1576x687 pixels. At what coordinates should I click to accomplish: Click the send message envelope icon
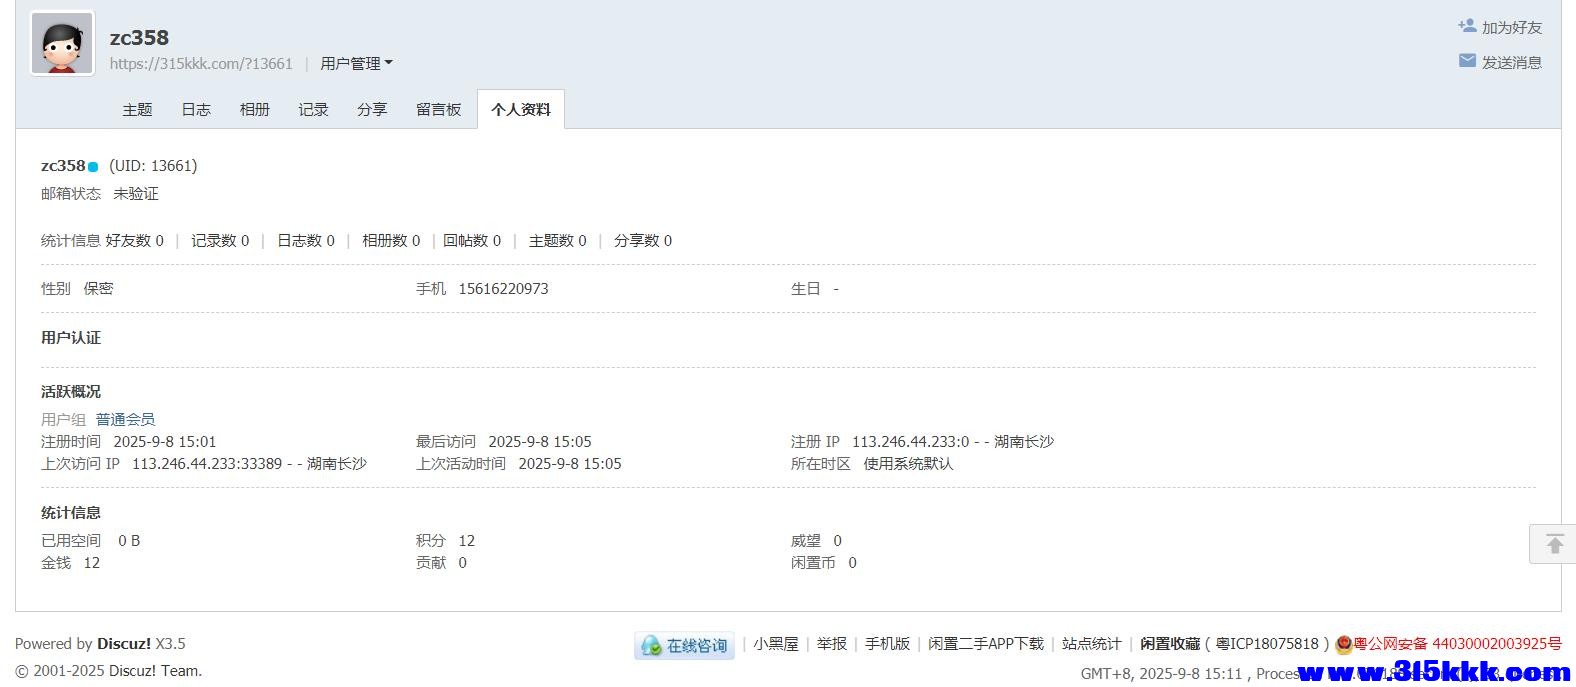pos(1467,62)
